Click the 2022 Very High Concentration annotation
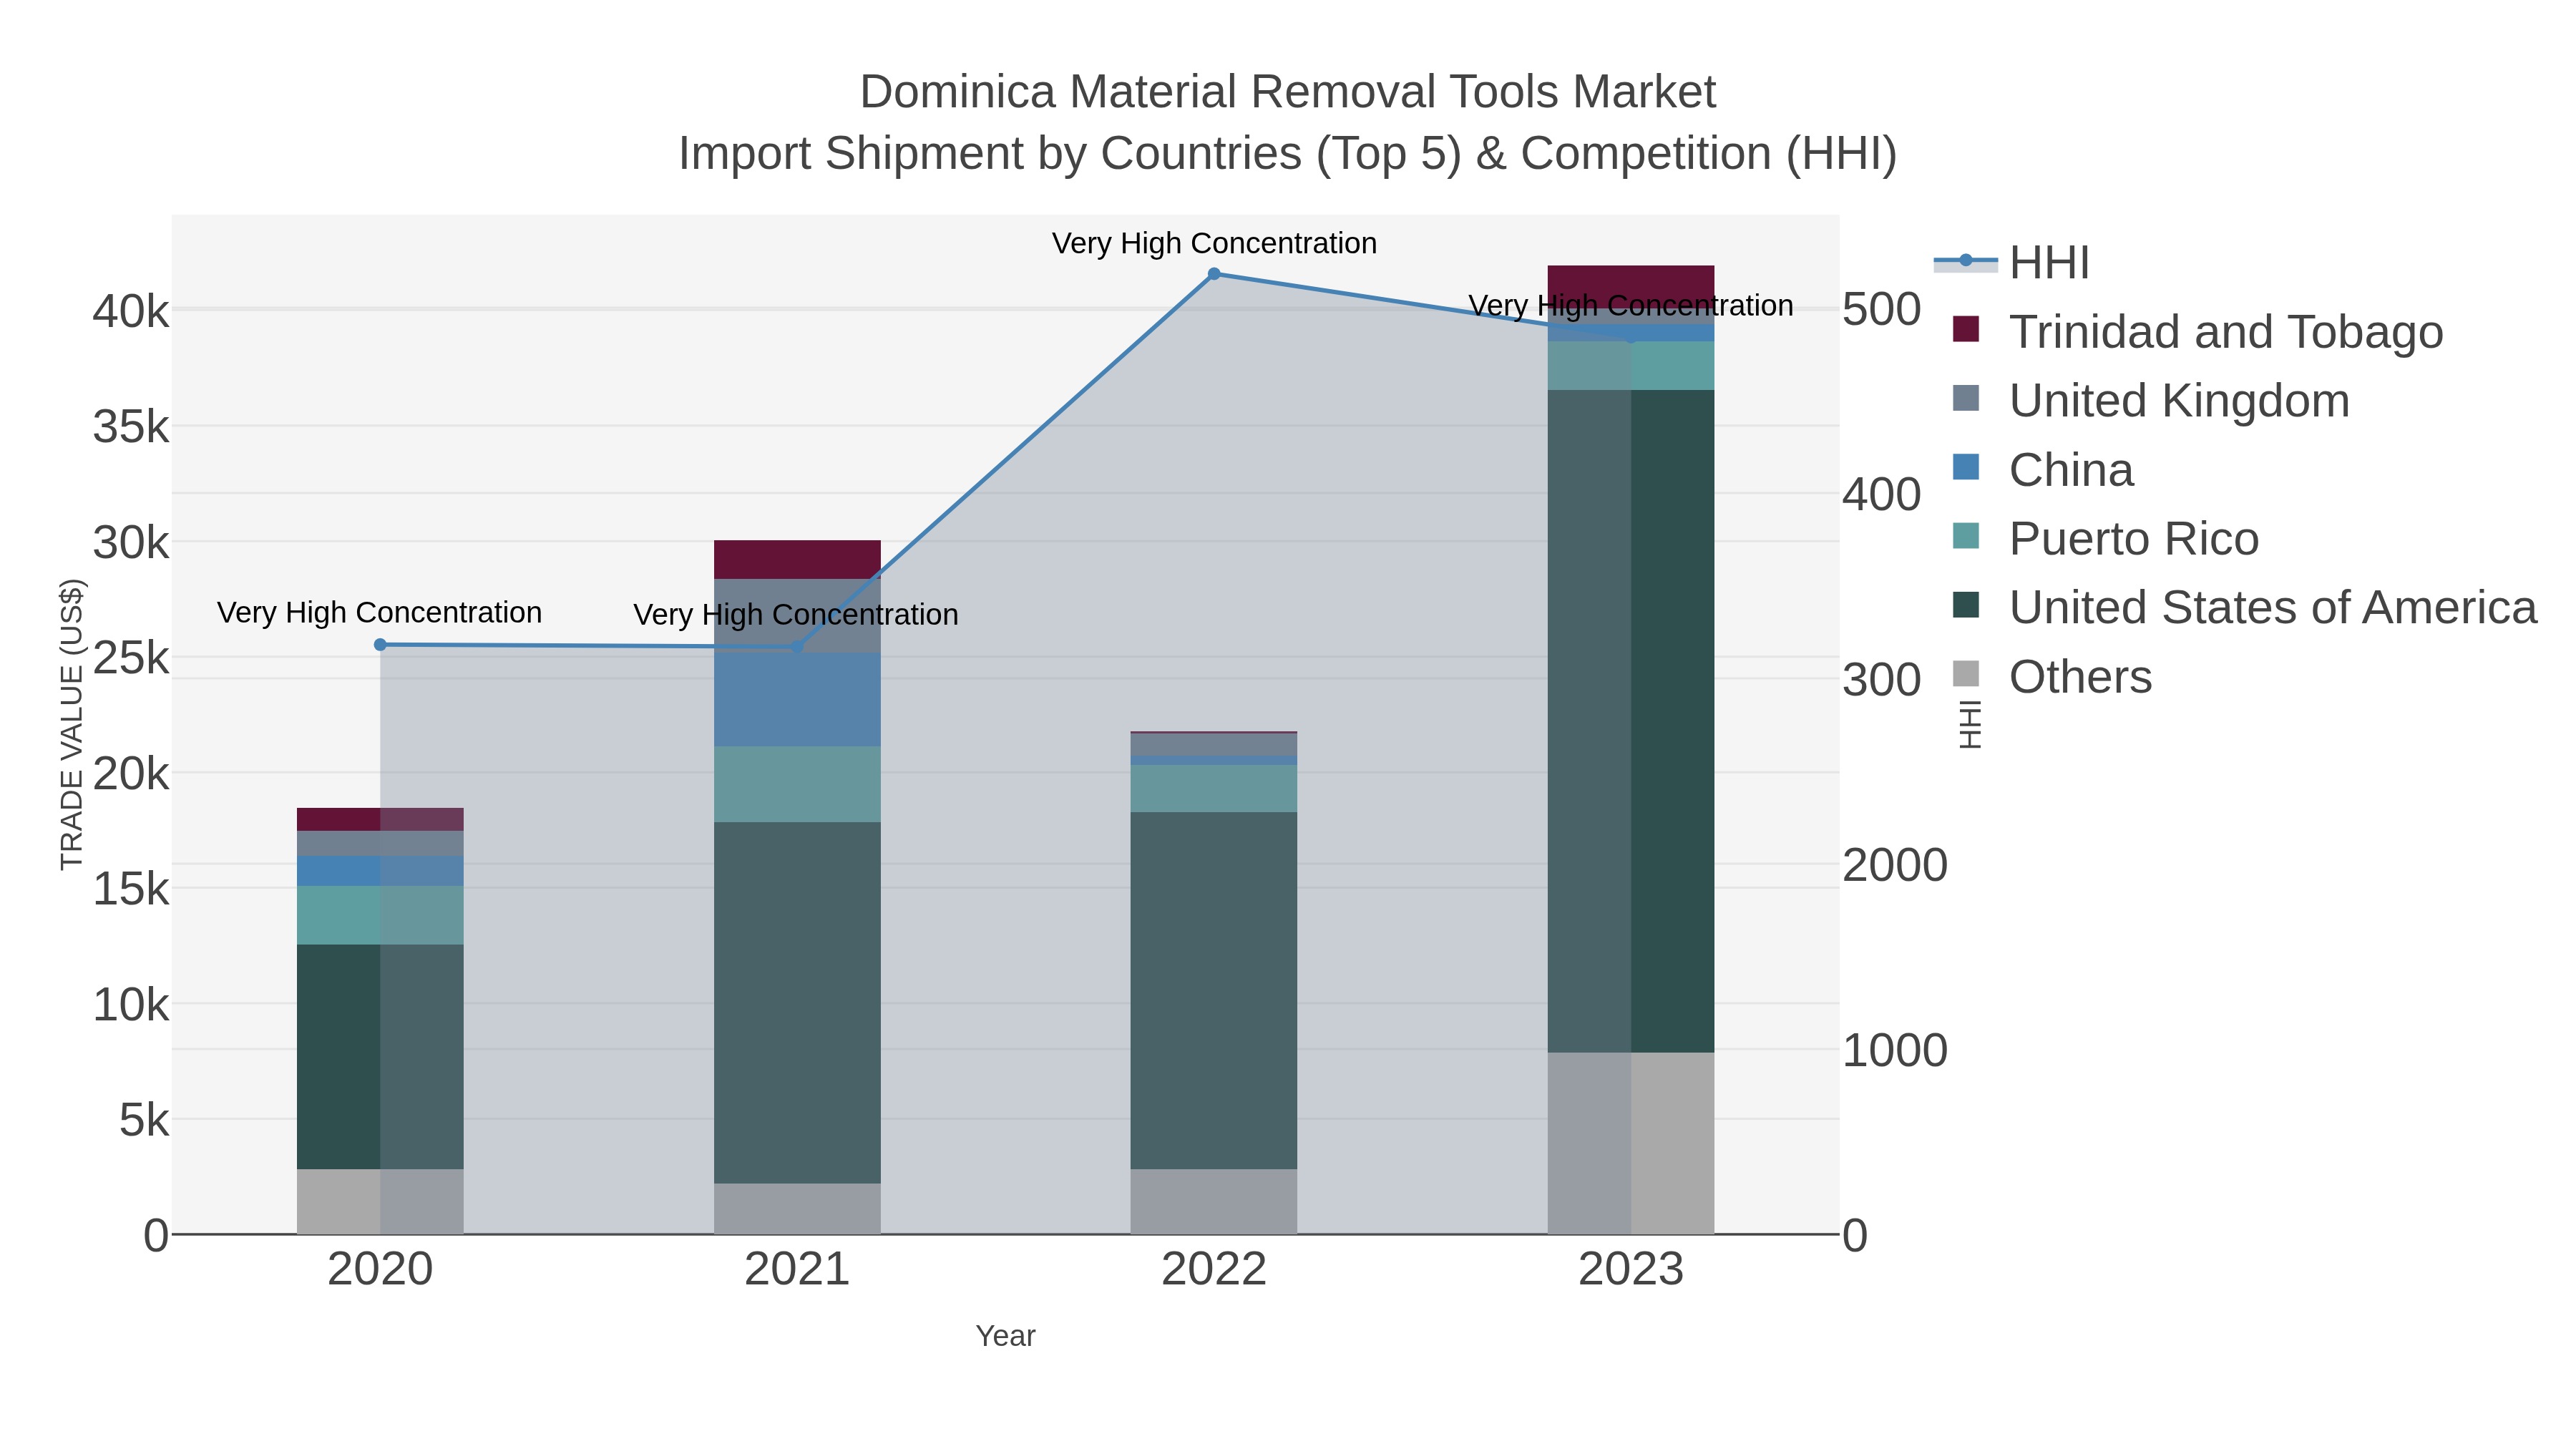The width and height of the screenshot is (2576, 1449). point(1214,243)
